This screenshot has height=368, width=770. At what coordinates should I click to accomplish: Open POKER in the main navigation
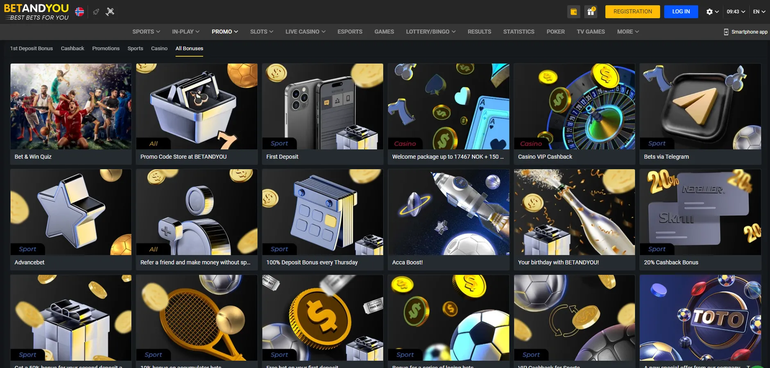[555, 31]
